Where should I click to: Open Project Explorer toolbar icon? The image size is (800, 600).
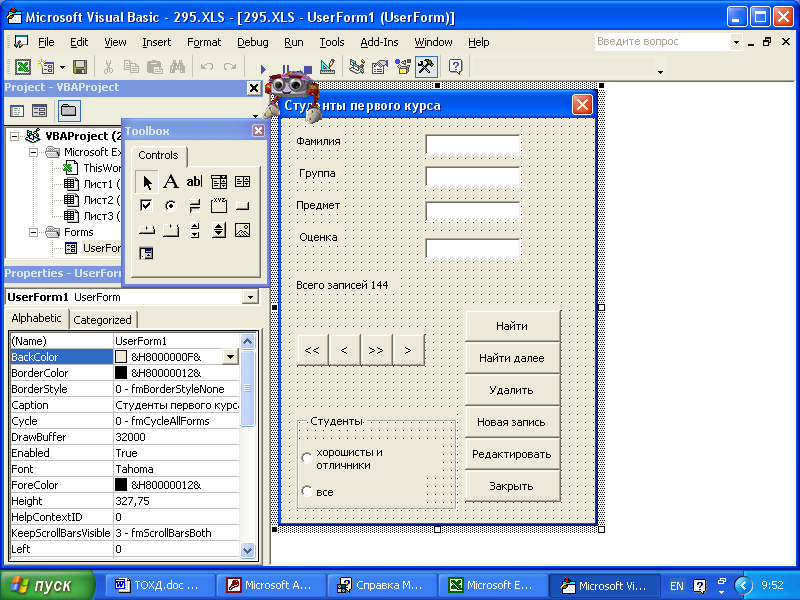pos(357,66)
